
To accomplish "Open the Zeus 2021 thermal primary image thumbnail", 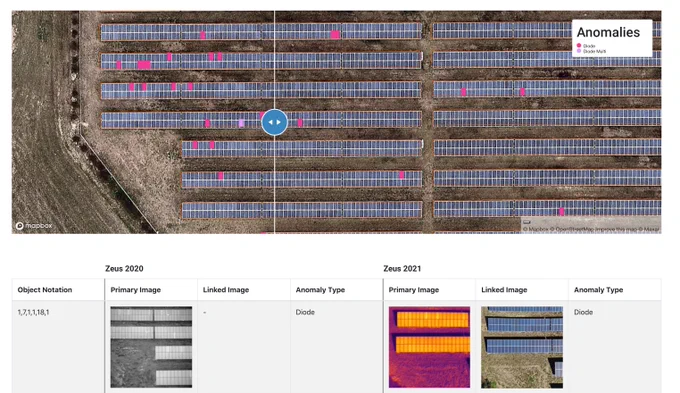I will 429,347.
